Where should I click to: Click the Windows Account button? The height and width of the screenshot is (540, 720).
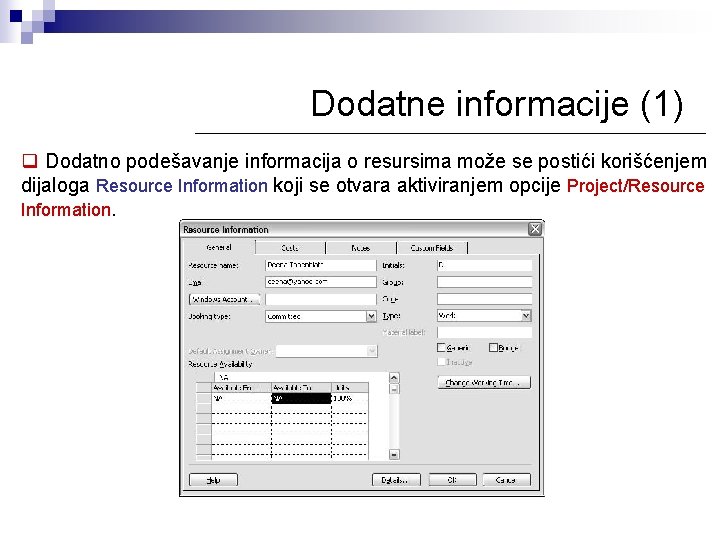tap(224, 299)
